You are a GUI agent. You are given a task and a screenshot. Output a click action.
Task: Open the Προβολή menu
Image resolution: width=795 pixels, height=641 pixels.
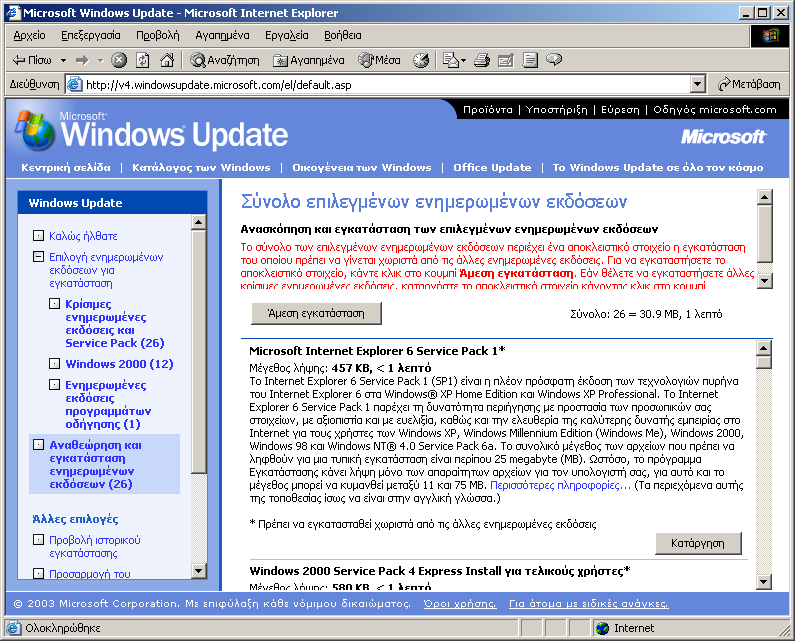(x=158, y=35)
